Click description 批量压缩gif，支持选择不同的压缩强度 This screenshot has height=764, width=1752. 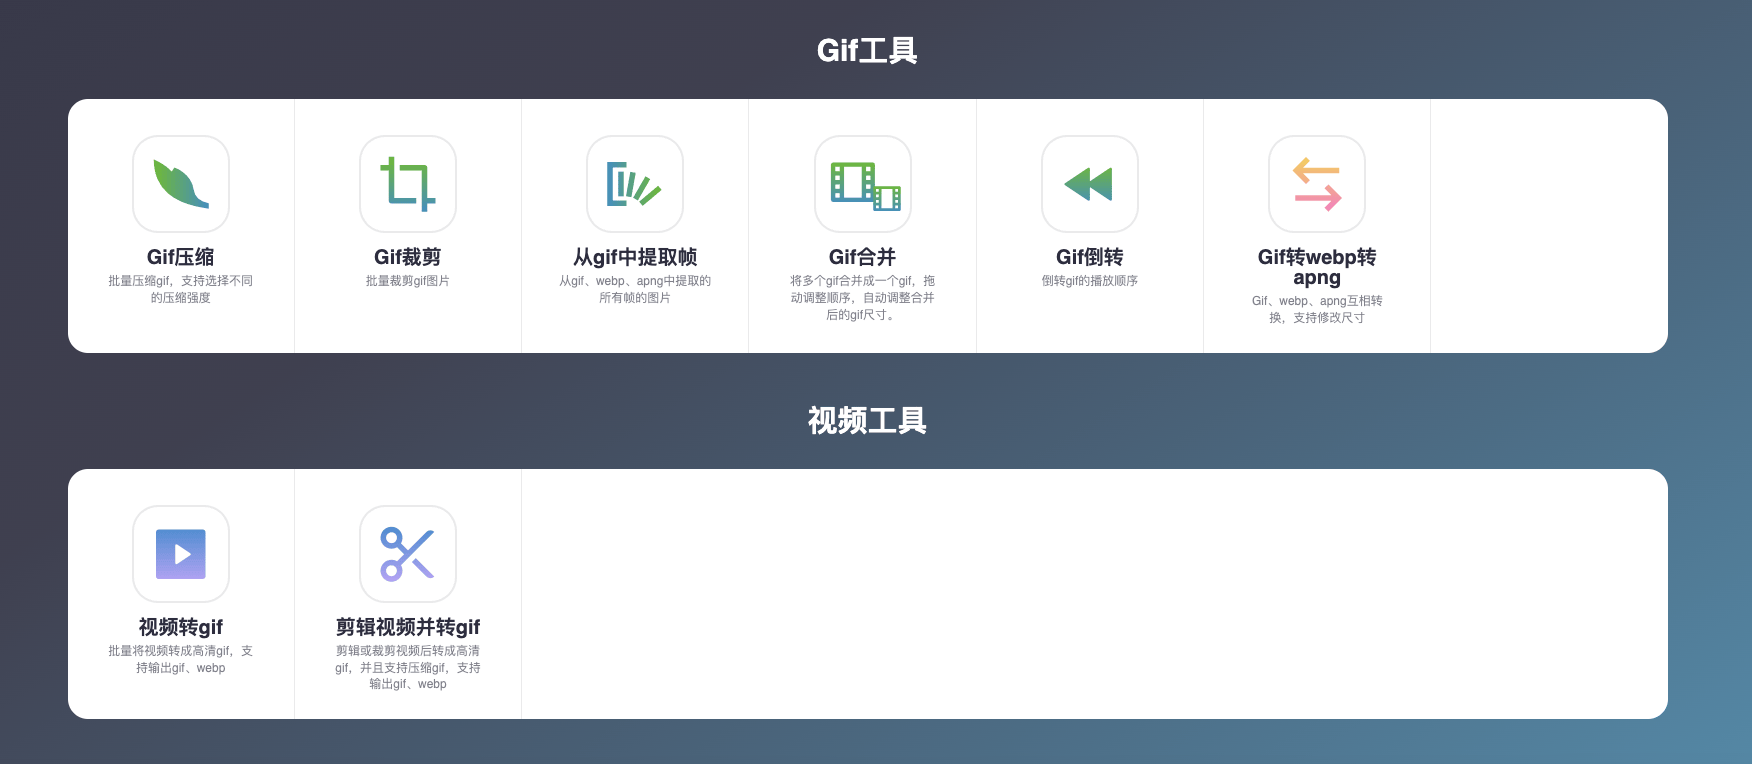pyautogui.click(x=181, y=289)
